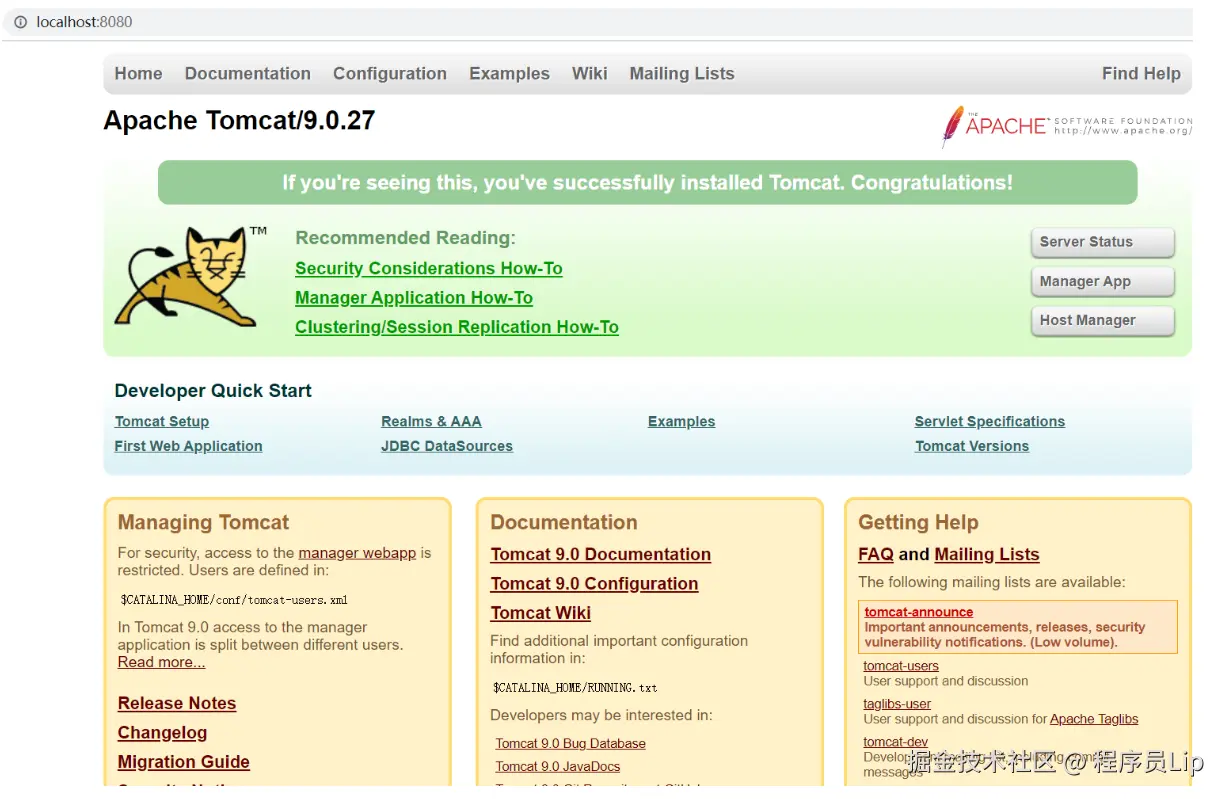1227x799 pixels.
Task: Click the Server Status button
Action: pos(1102,242)
